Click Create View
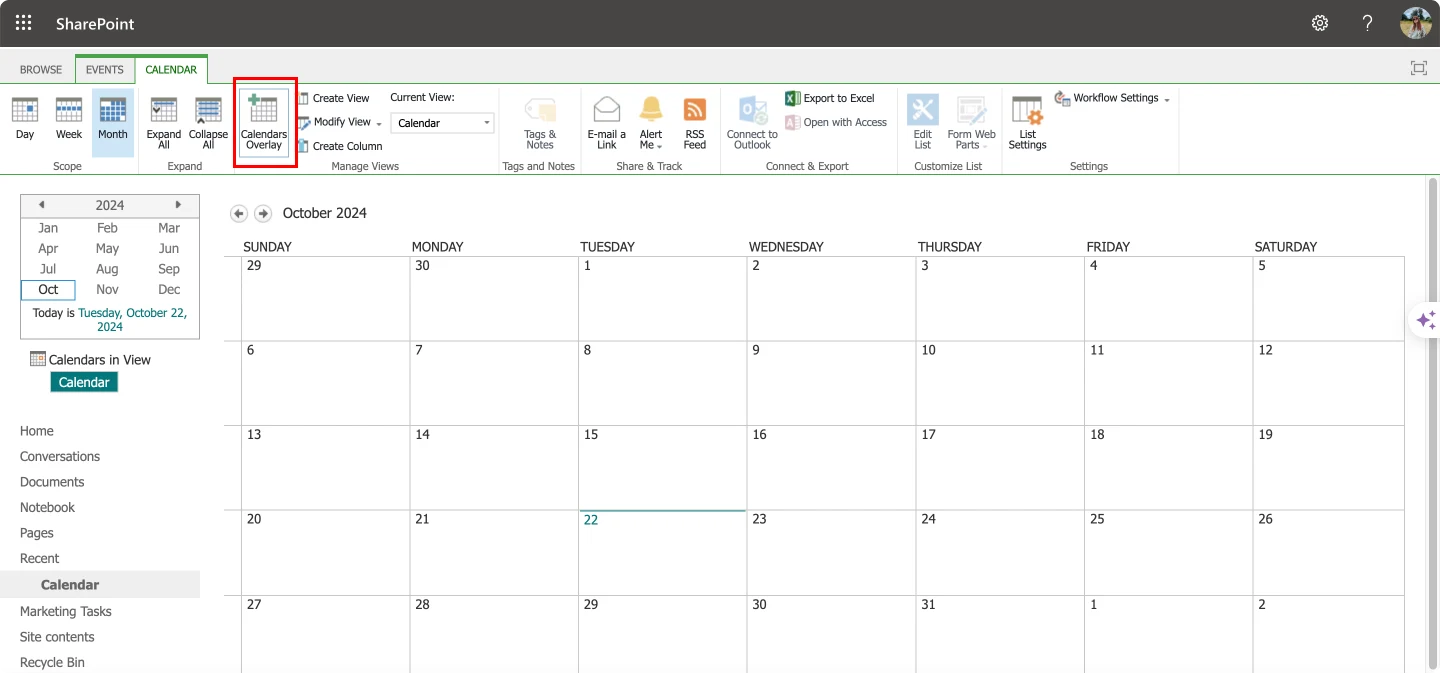This screenshot has height=673, width=1440. (334, 98)
